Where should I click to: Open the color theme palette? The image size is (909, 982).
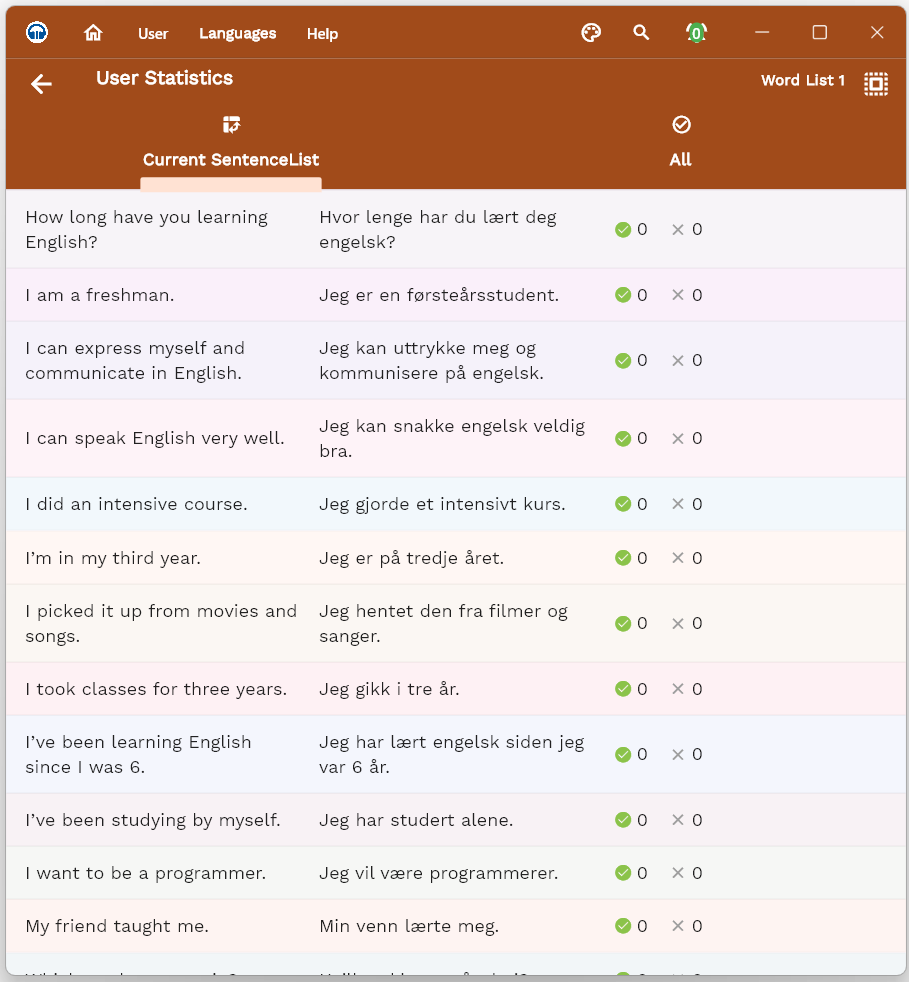click(591, 33)
